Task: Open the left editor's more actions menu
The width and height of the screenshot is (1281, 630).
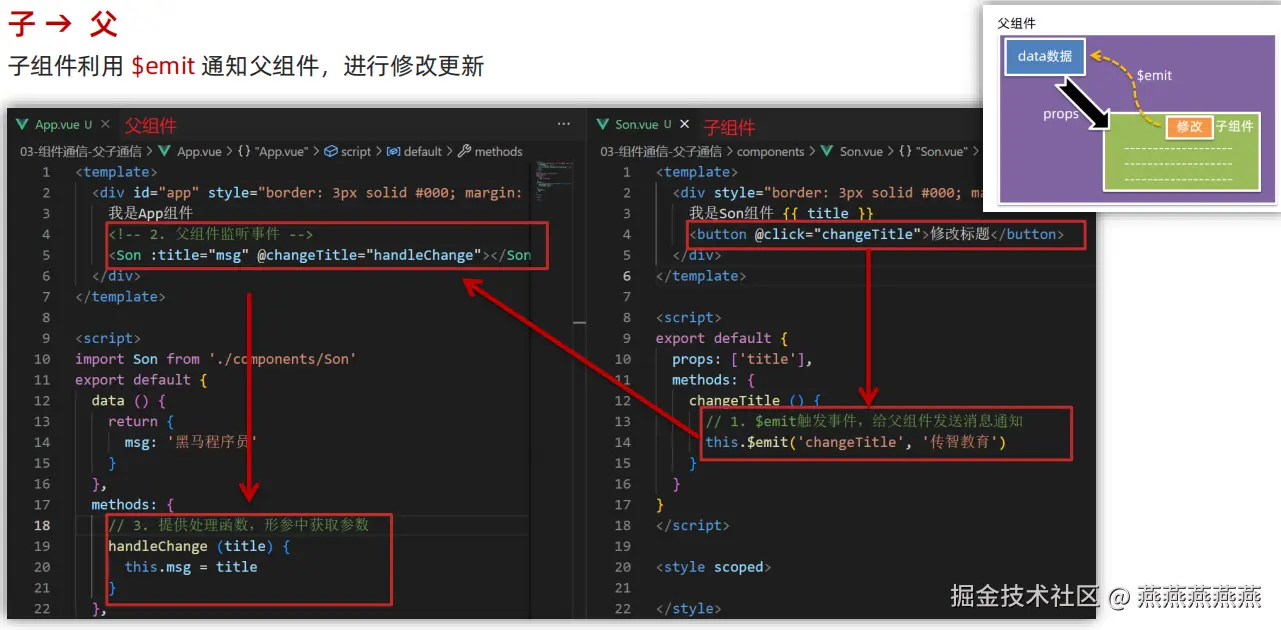Action: [x=564, y=124]
